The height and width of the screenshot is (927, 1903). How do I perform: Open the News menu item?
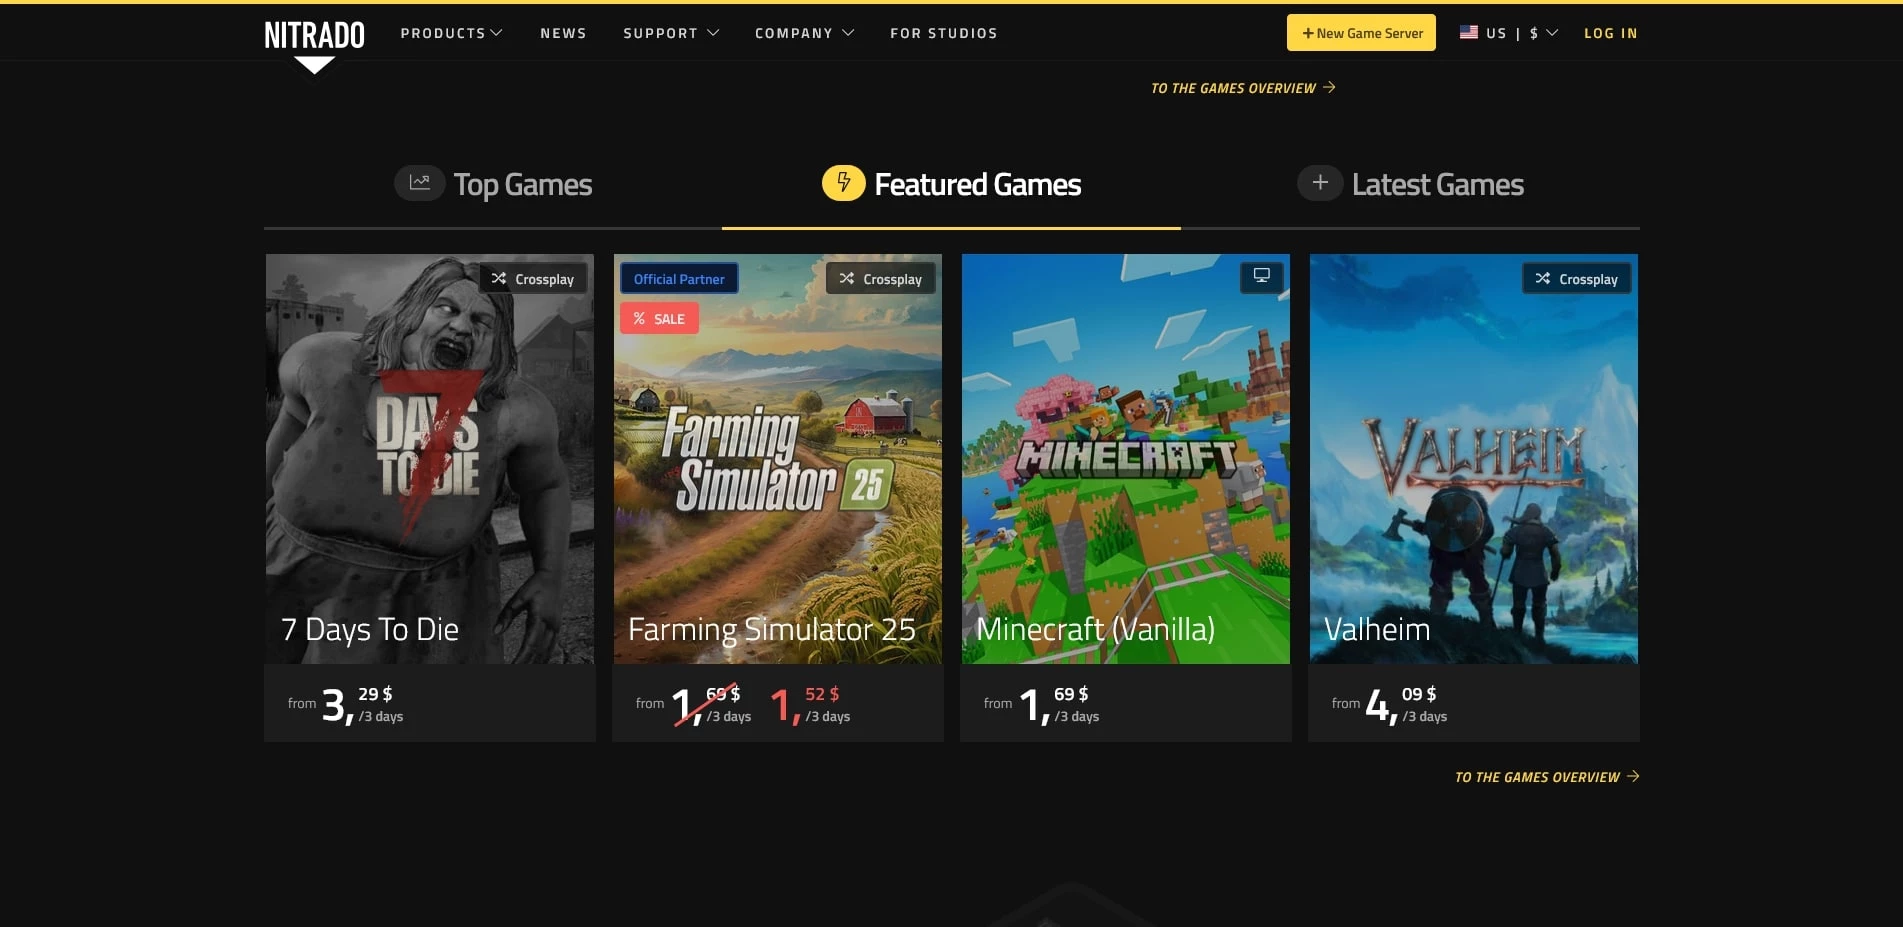point(563,33)
